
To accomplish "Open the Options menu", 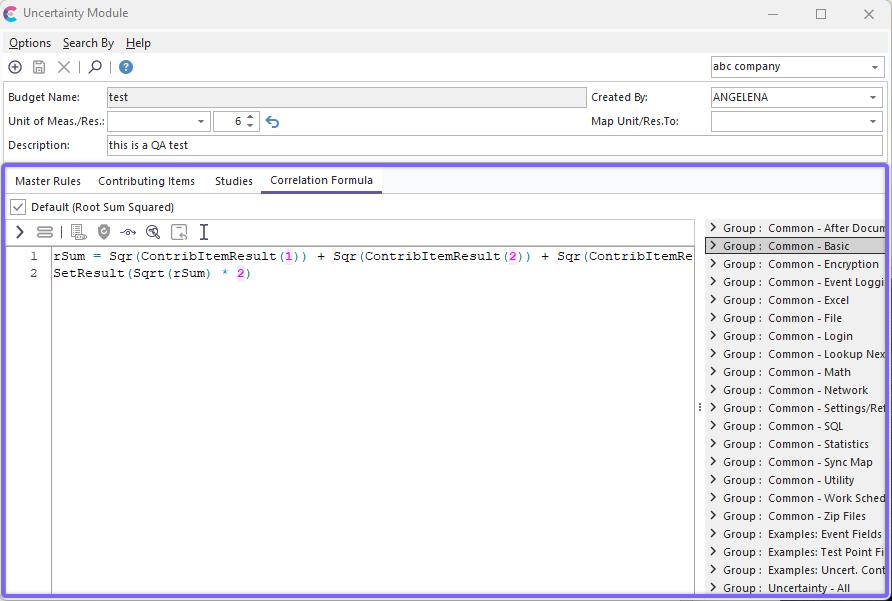I will tap(30, 43).
